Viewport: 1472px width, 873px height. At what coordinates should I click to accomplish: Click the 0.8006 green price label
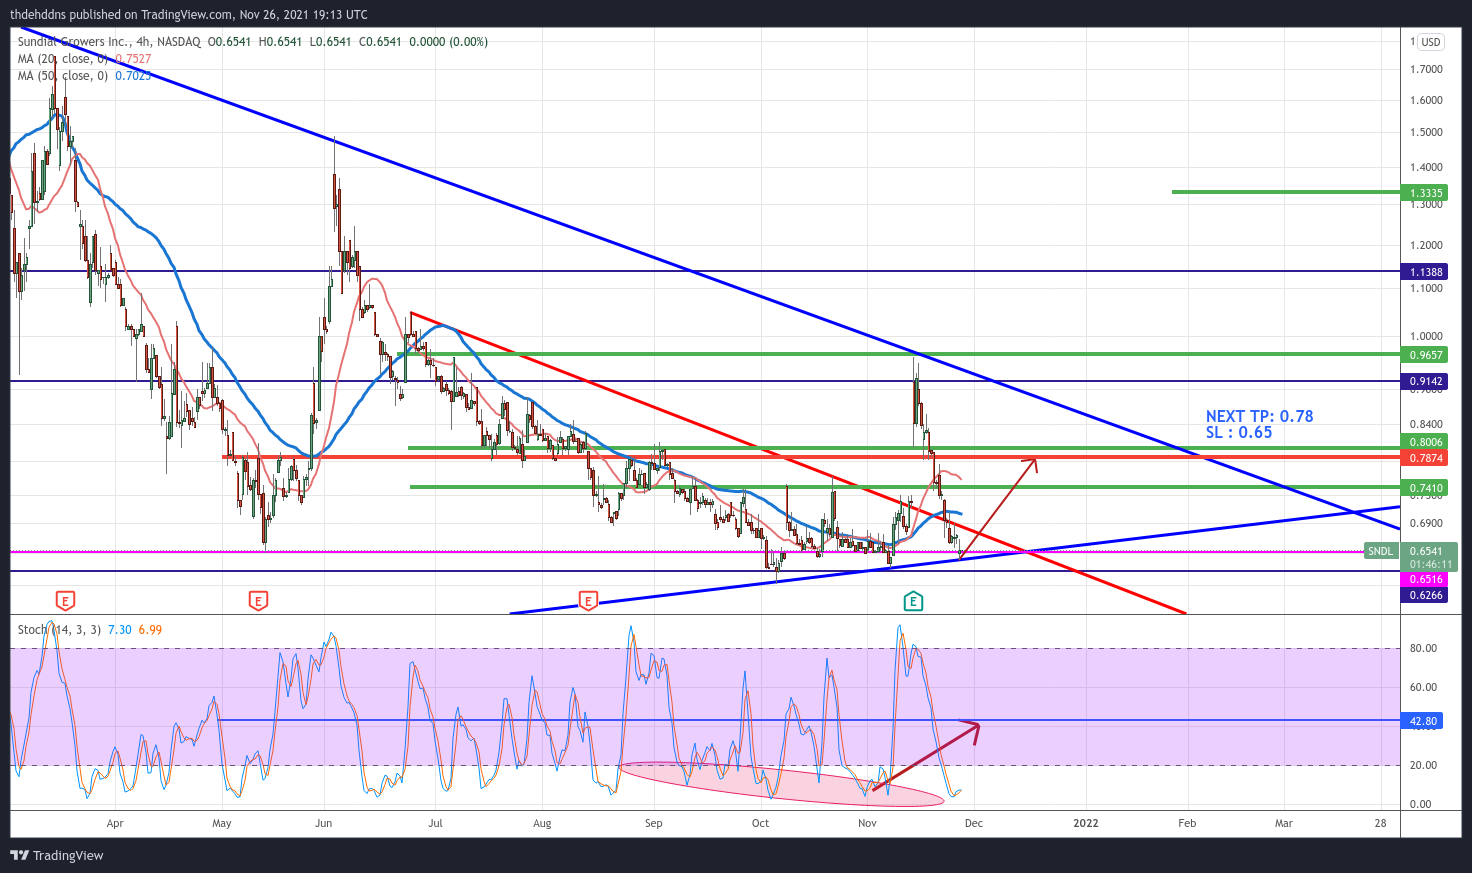pyautogui.click(x=1426, y=442)
